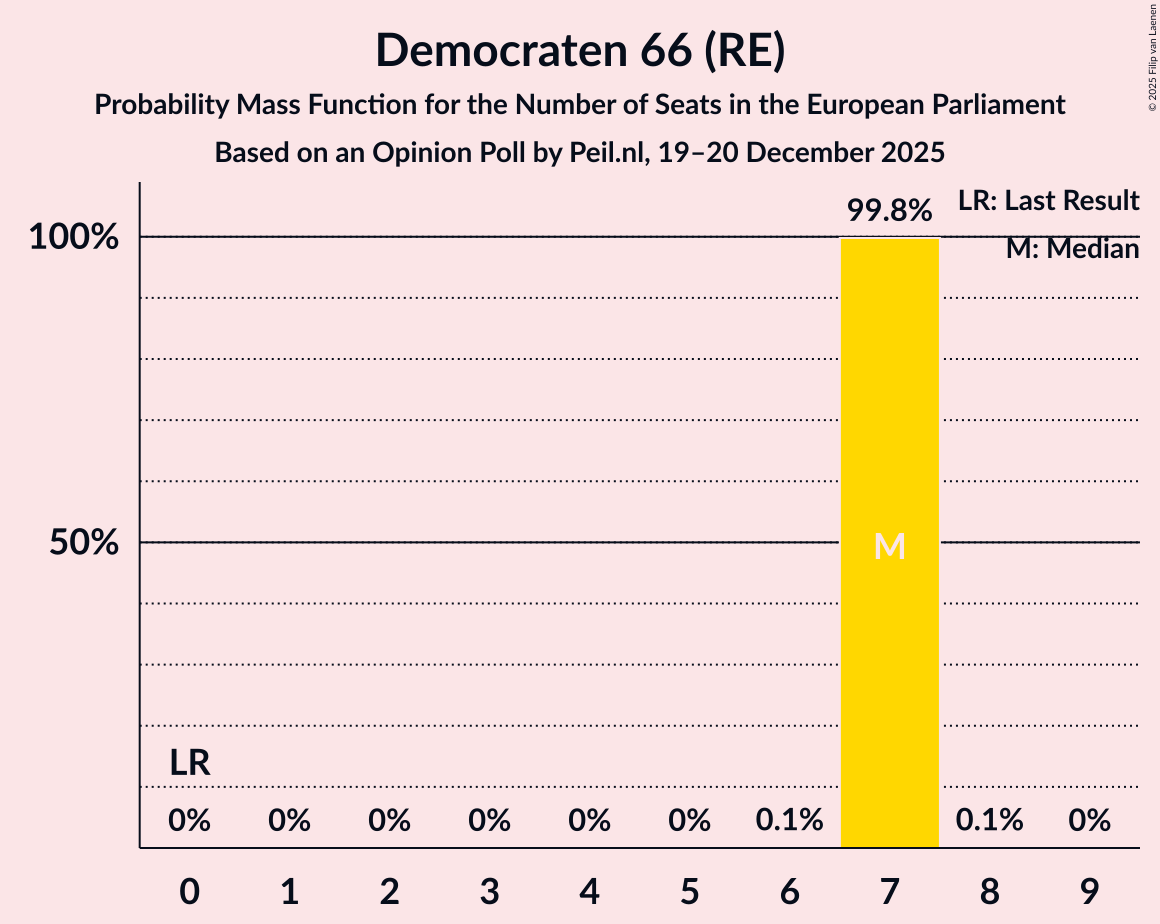
Task: Click the x-axis tick label 9
Action: pos(1089,892)
